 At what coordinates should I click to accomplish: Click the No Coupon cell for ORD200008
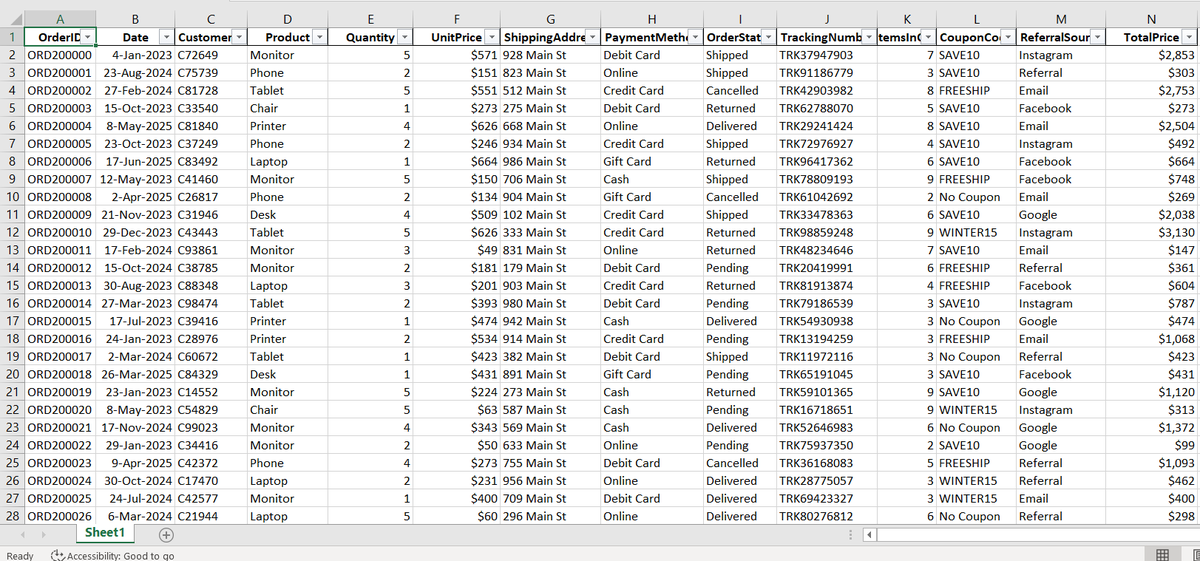976,197
